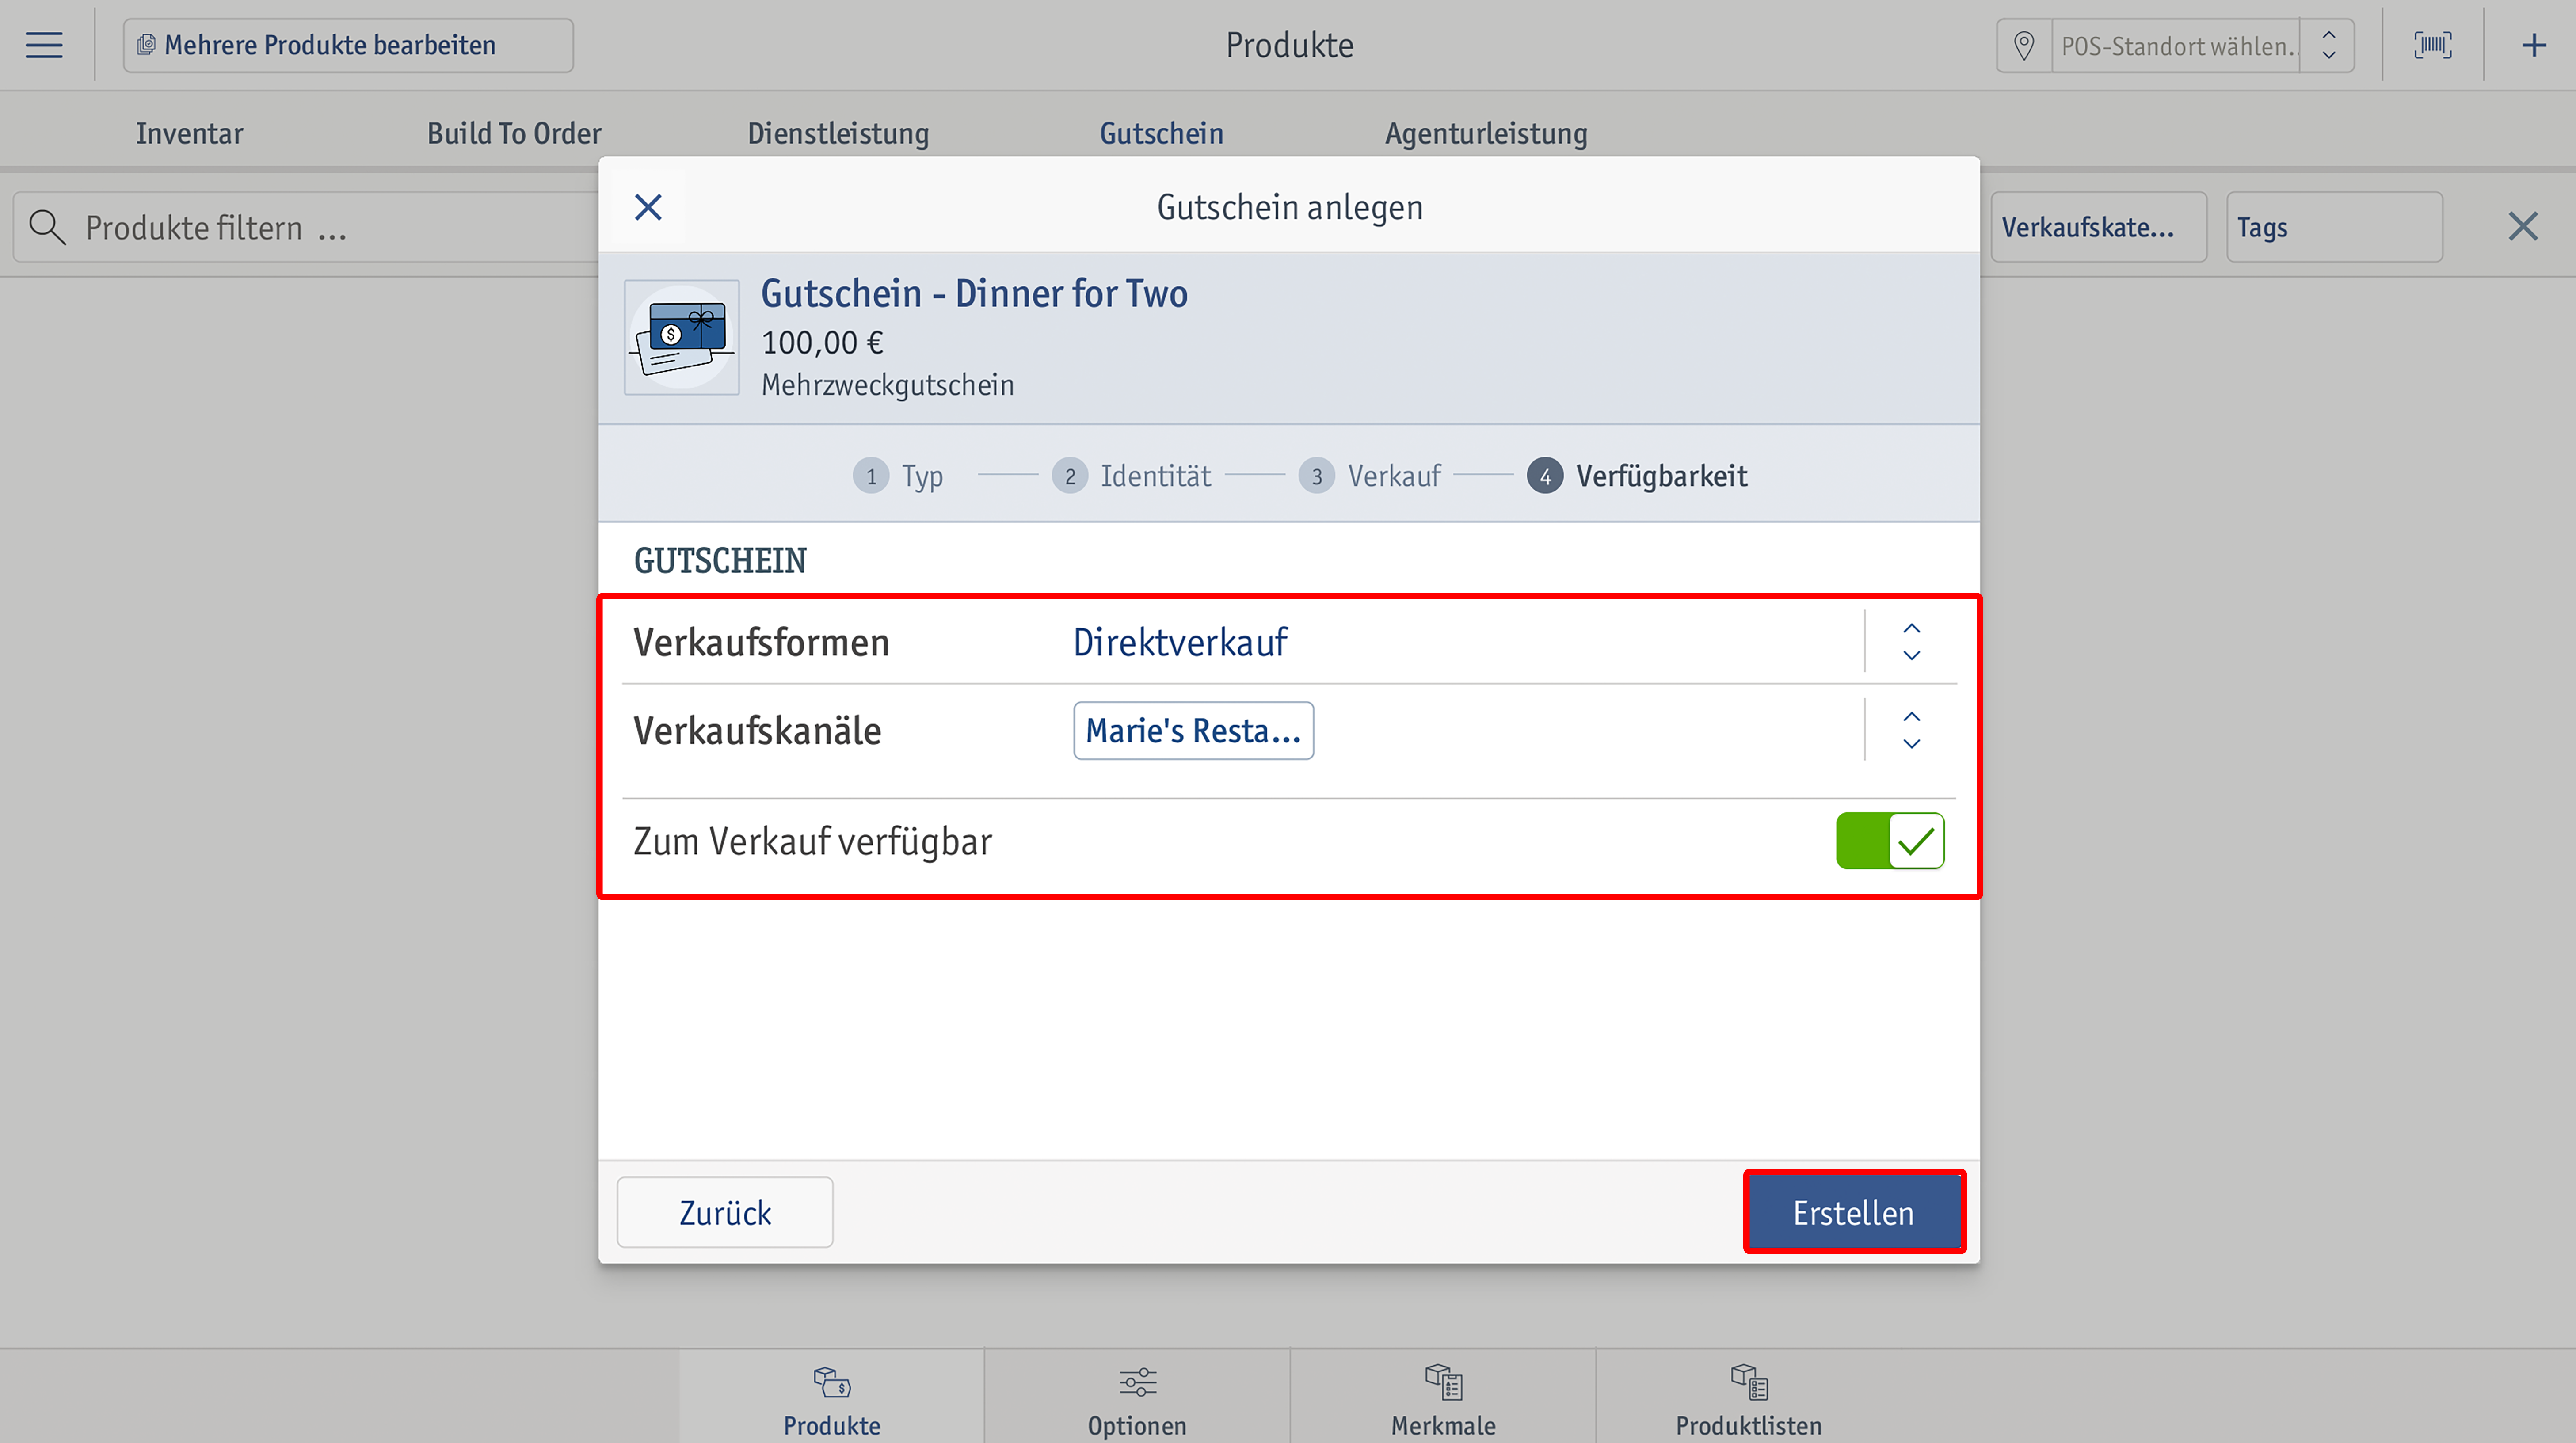Screen dimensions: 2576x1443
Task: Switch to Inventar tab
Action: click(189, 133)
